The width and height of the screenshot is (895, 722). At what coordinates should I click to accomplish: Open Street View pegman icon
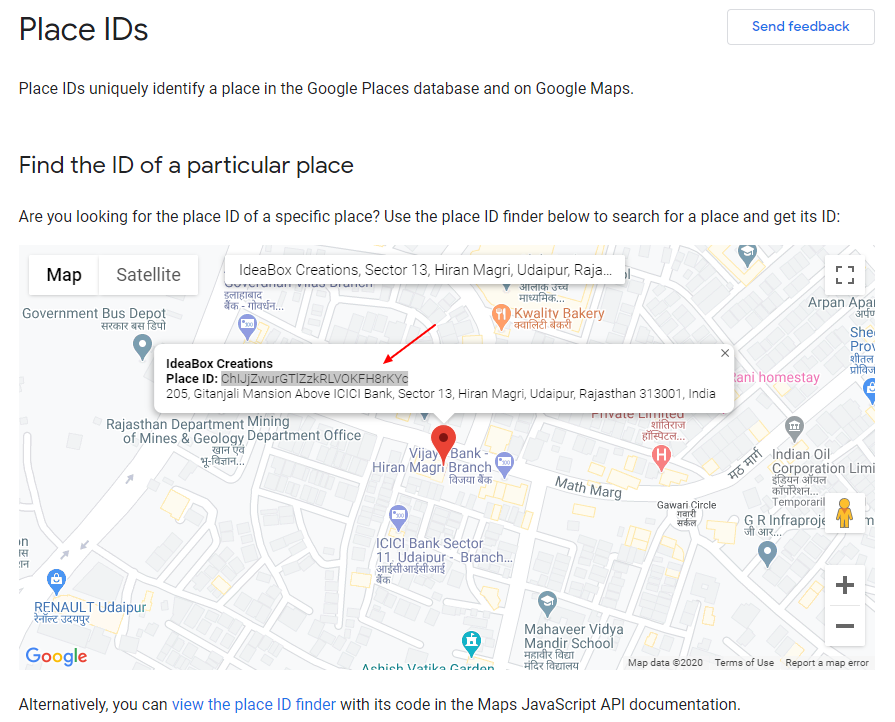[845, 513]
